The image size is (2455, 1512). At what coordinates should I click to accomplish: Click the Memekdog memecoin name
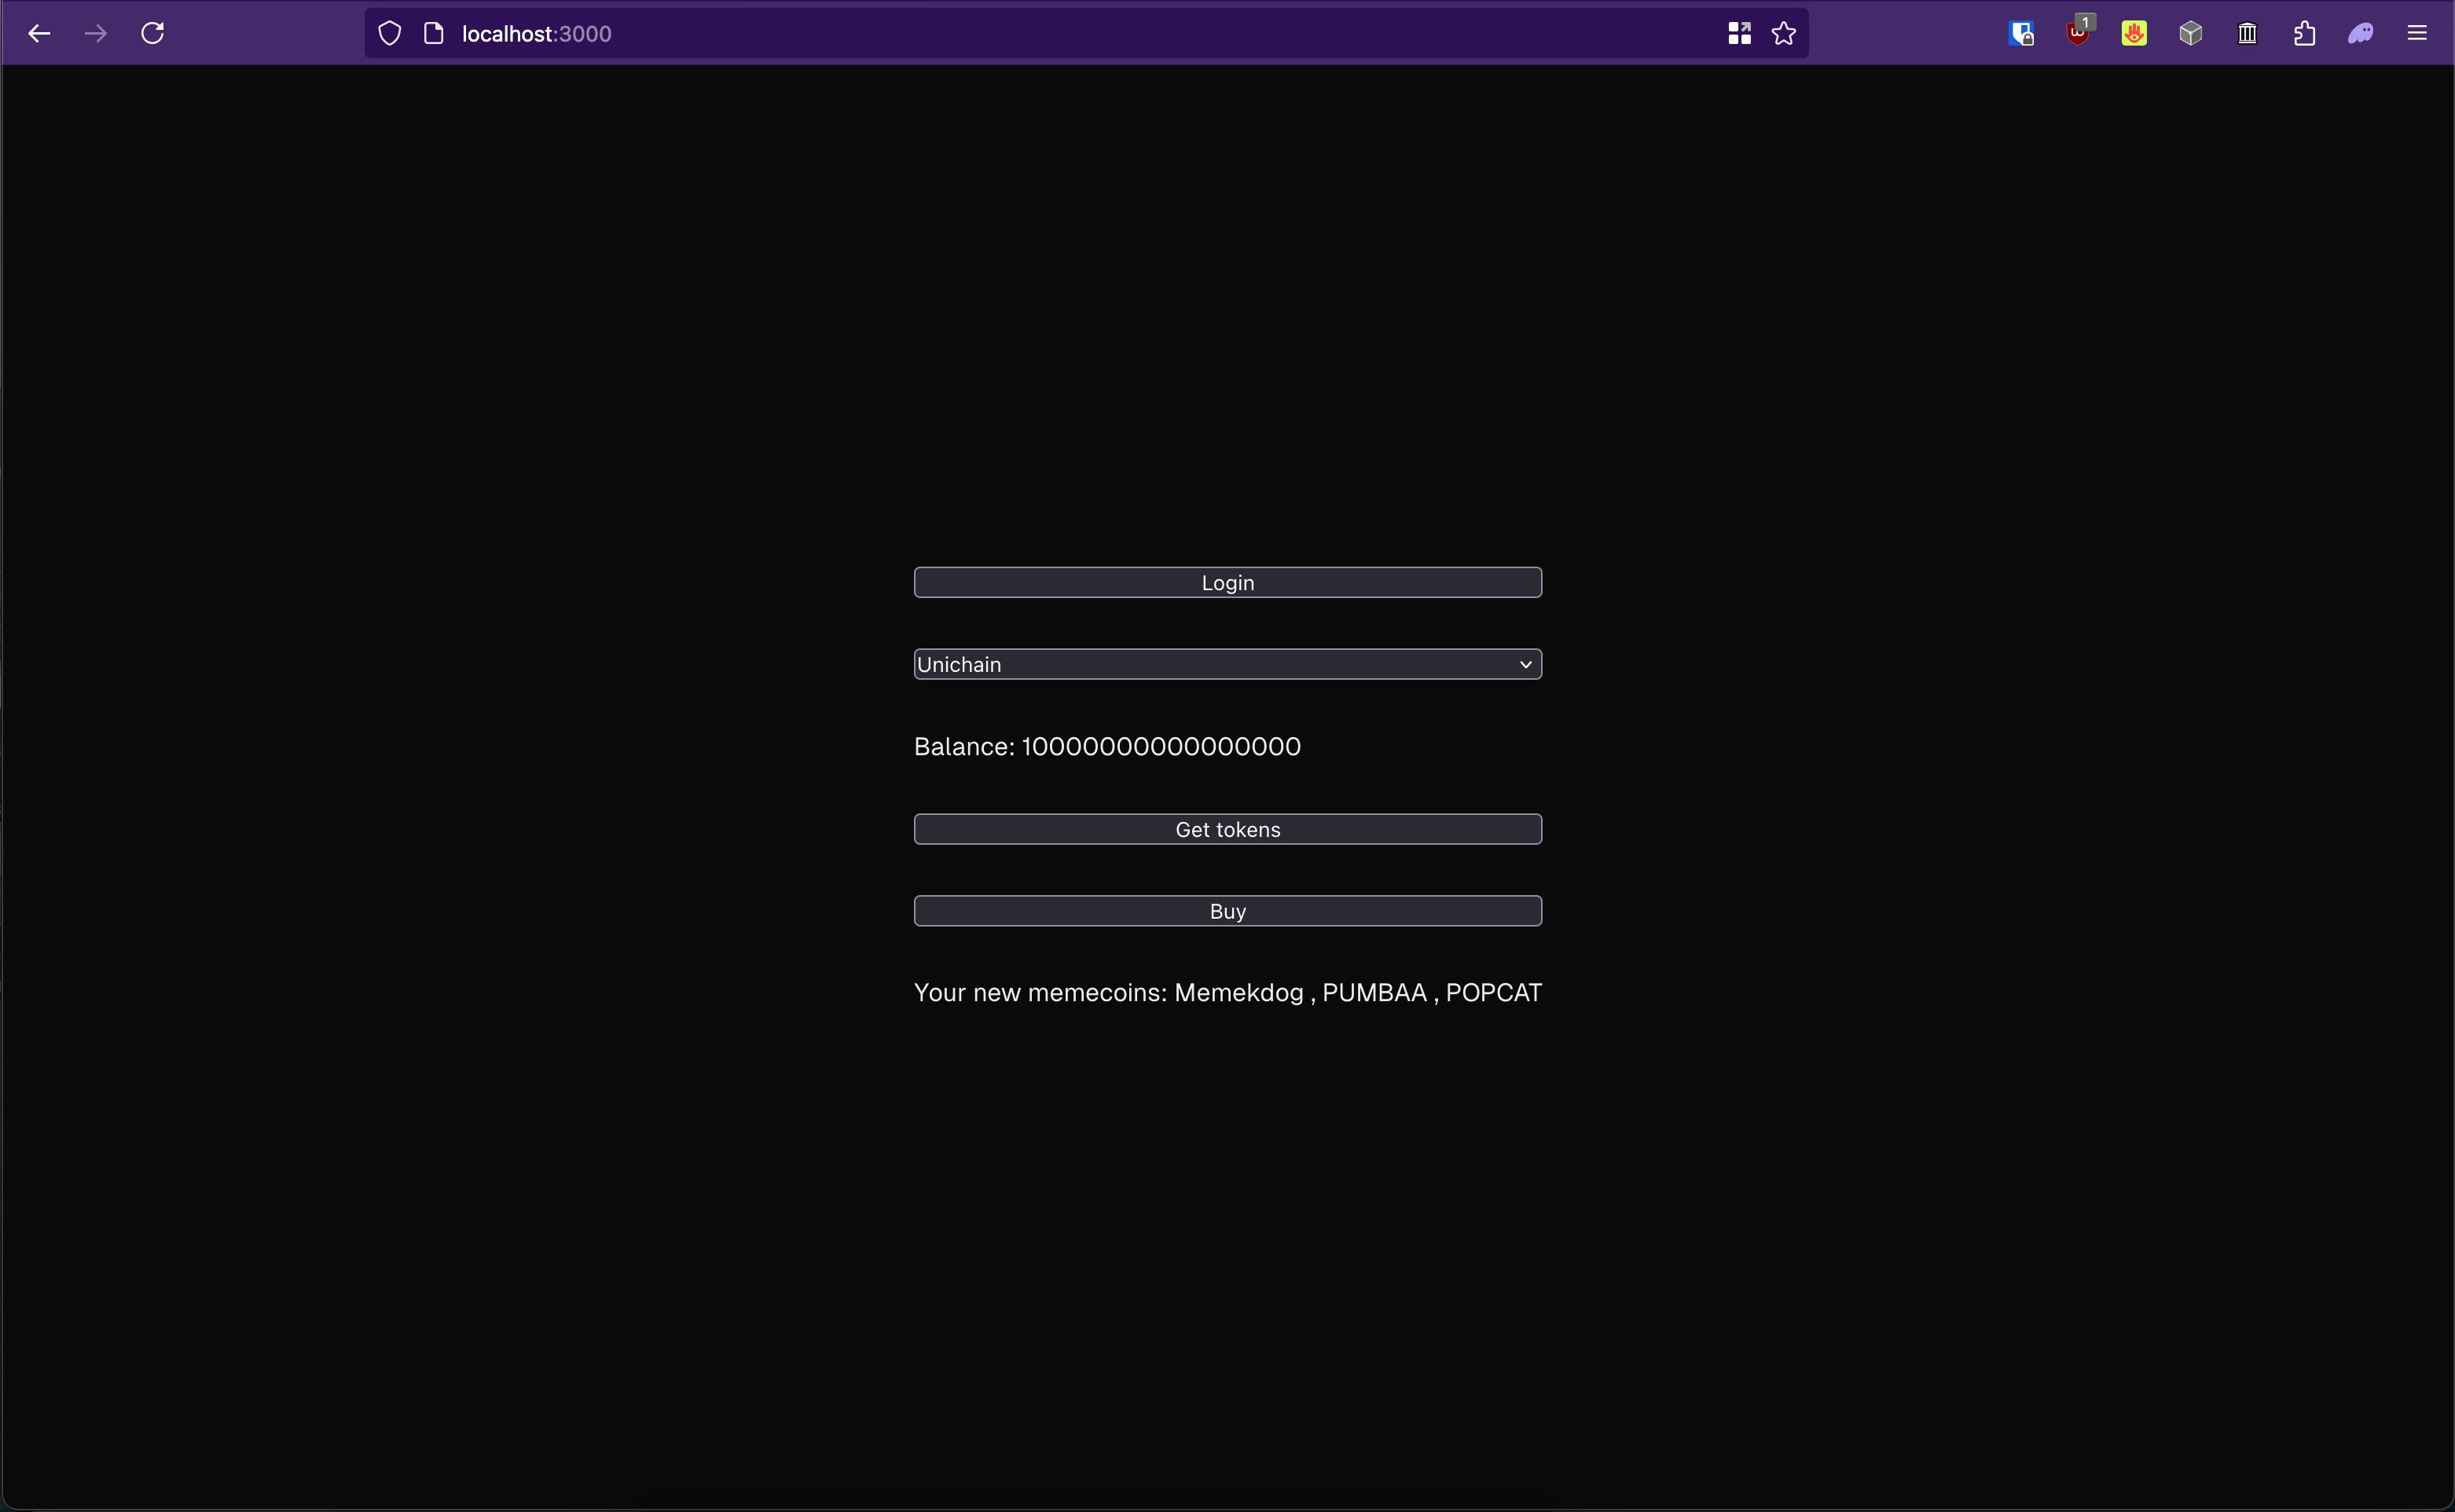pos(1239,993)
